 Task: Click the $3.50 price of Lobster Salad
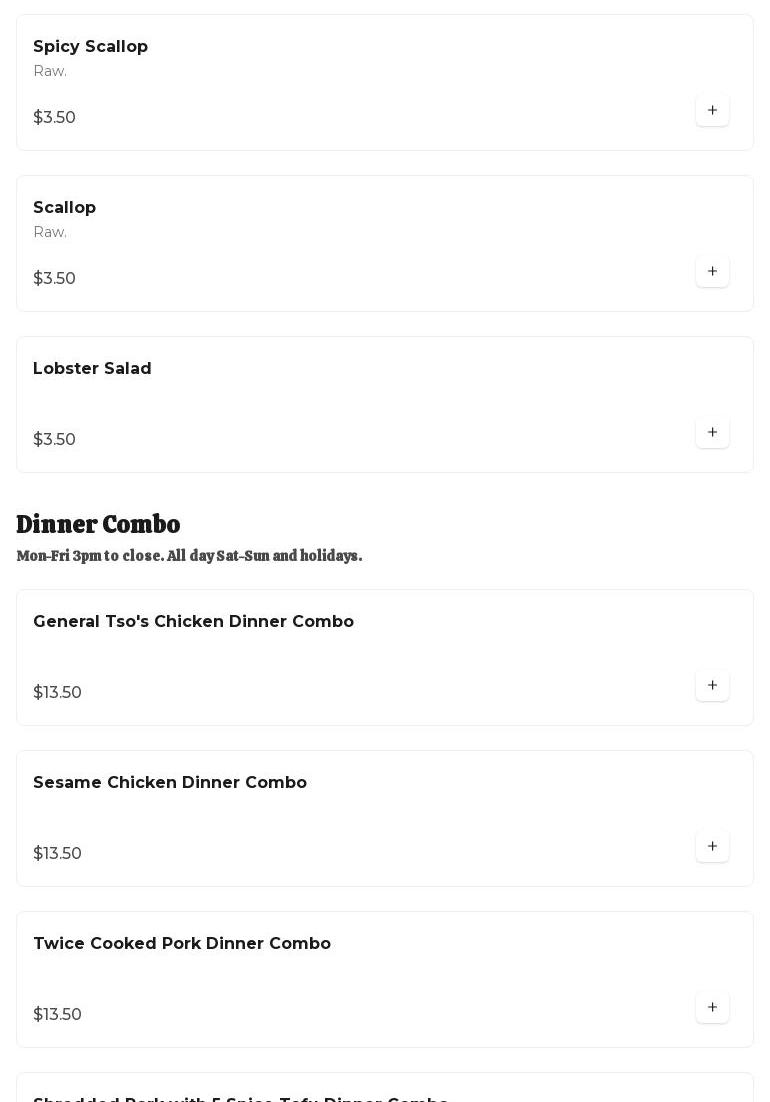point(54,440)
